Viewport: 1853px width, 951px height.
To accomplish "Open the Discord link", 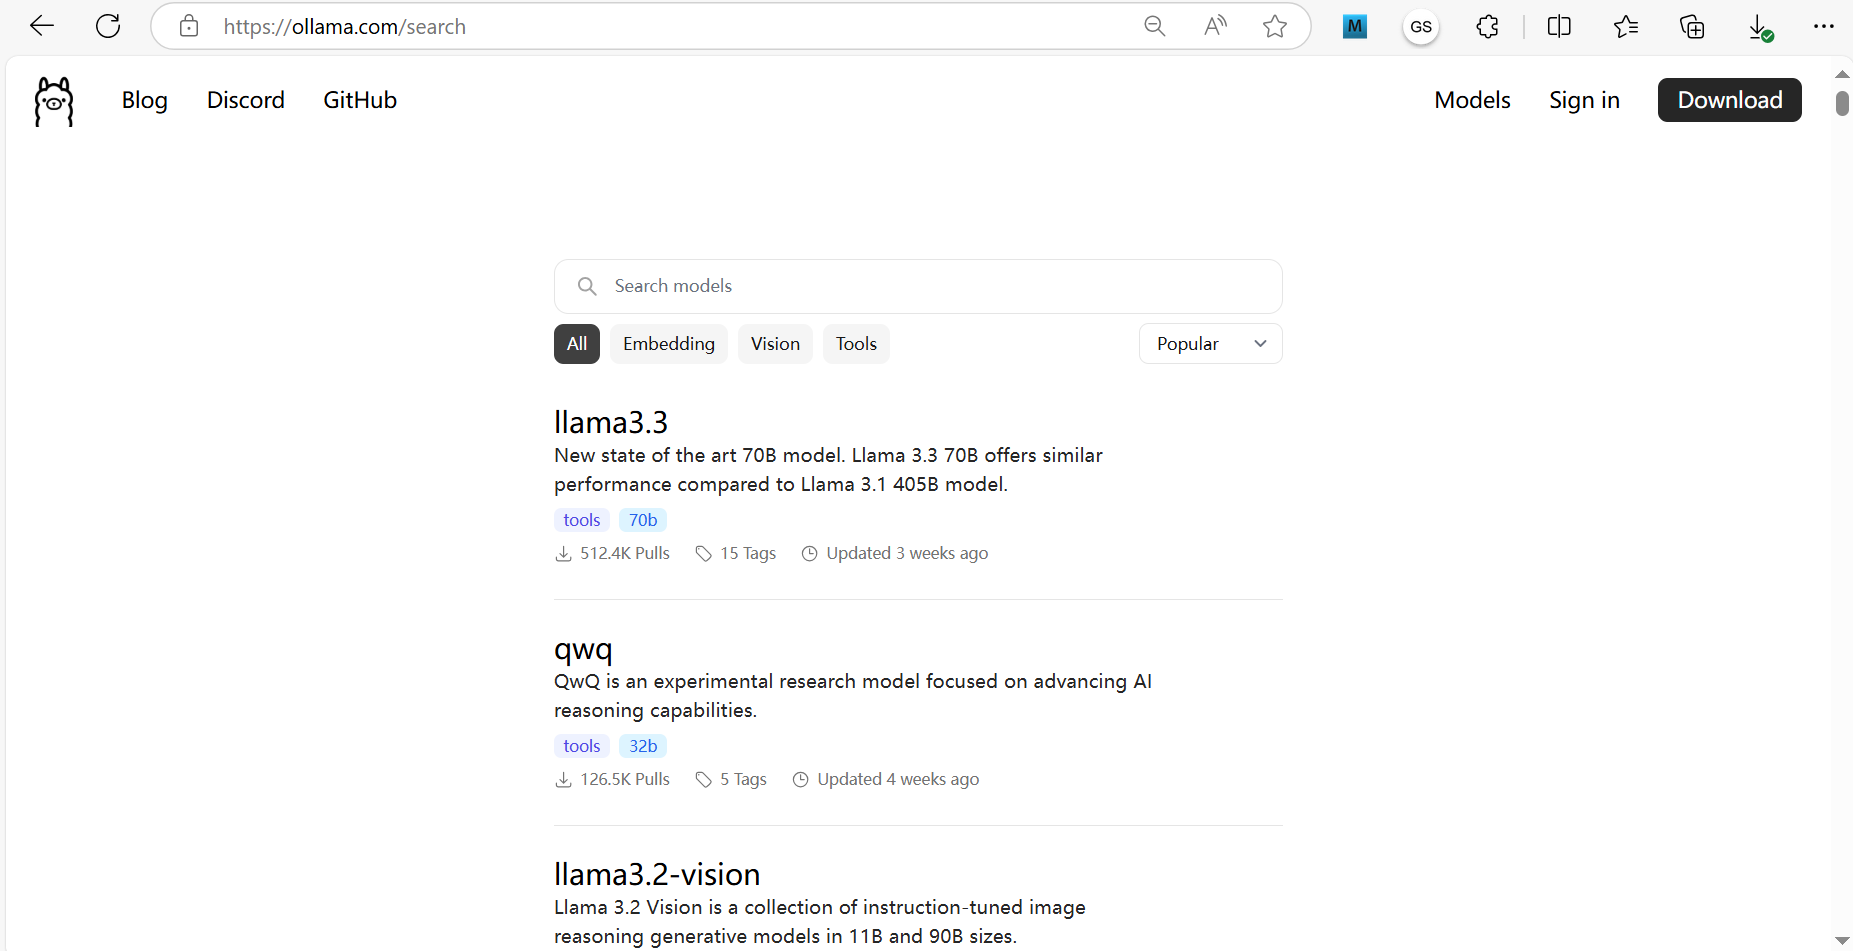I will pos(246,100).
